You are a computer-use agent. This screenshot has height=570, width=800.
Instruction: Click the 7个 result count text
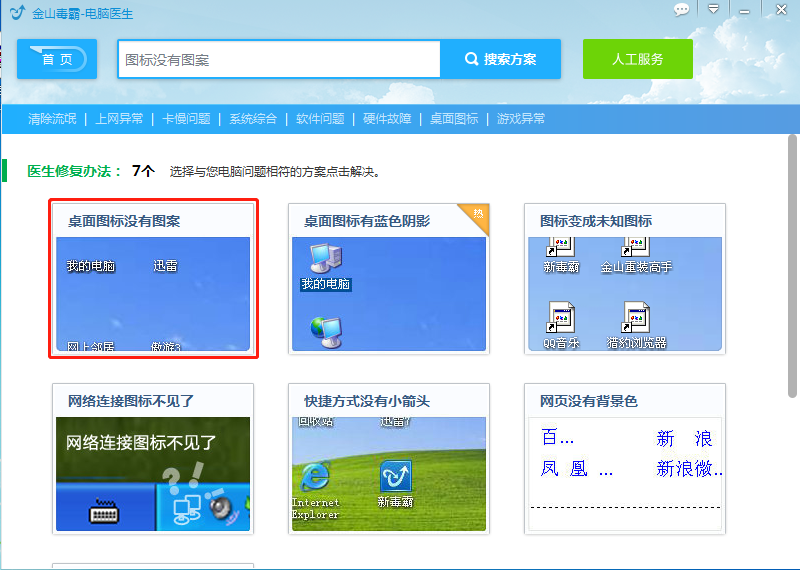coord(143,170)
